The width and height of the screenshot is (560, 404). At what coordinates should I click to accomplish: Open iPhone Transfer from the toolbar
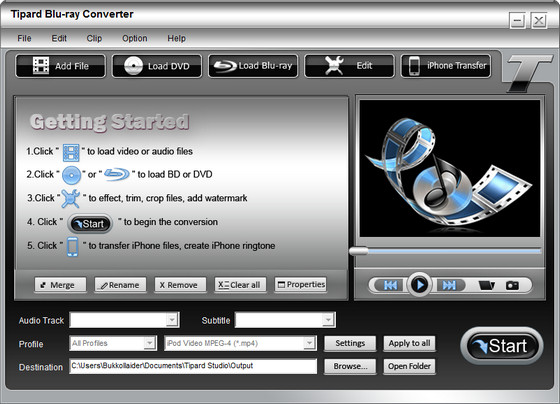click(x=446, y=66)
